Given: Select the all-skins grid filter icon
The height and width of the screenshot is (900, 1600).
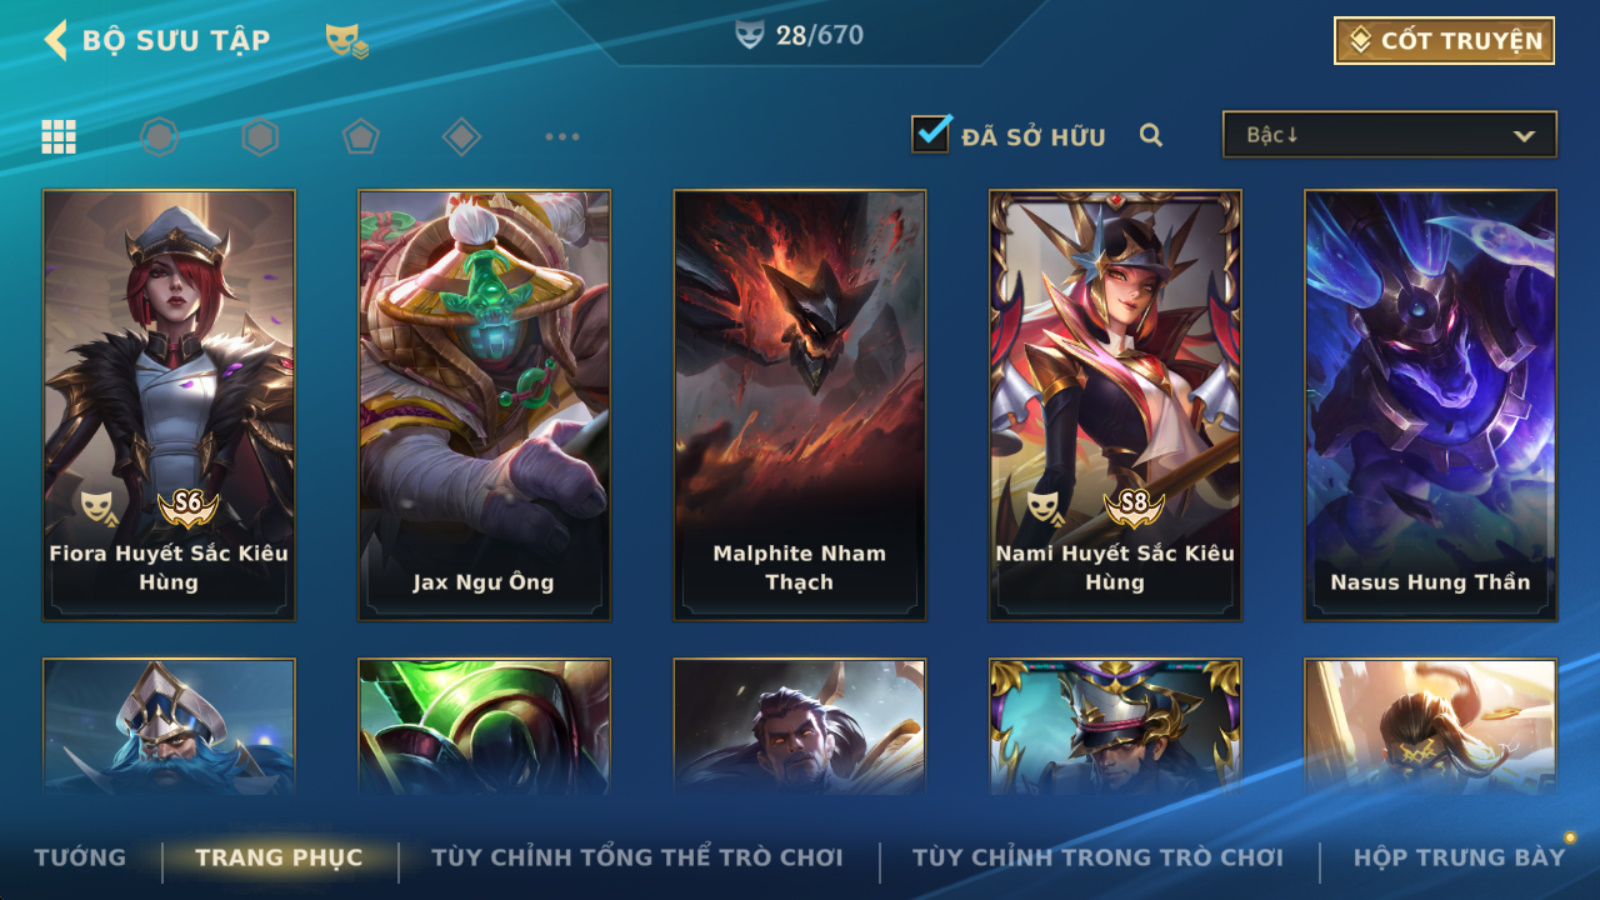Looking at the screenshot, I should [59, 137].
